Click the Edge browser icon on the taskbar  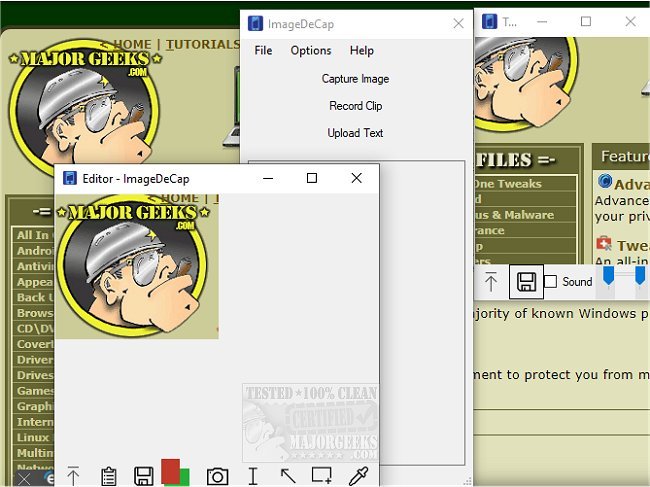click(50, 479)
